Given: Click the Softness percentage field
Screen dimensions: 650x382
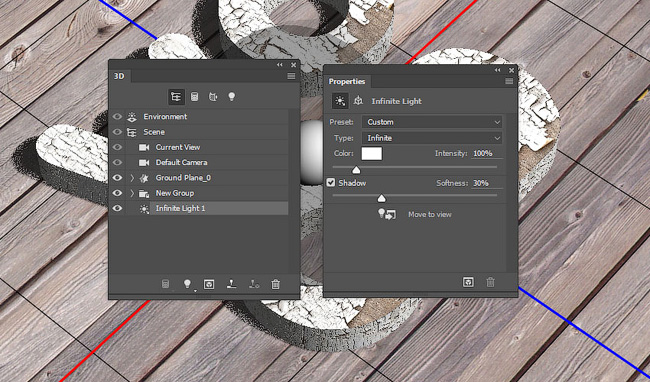Looking at the screenshot, I should click(x=487, y=183).
